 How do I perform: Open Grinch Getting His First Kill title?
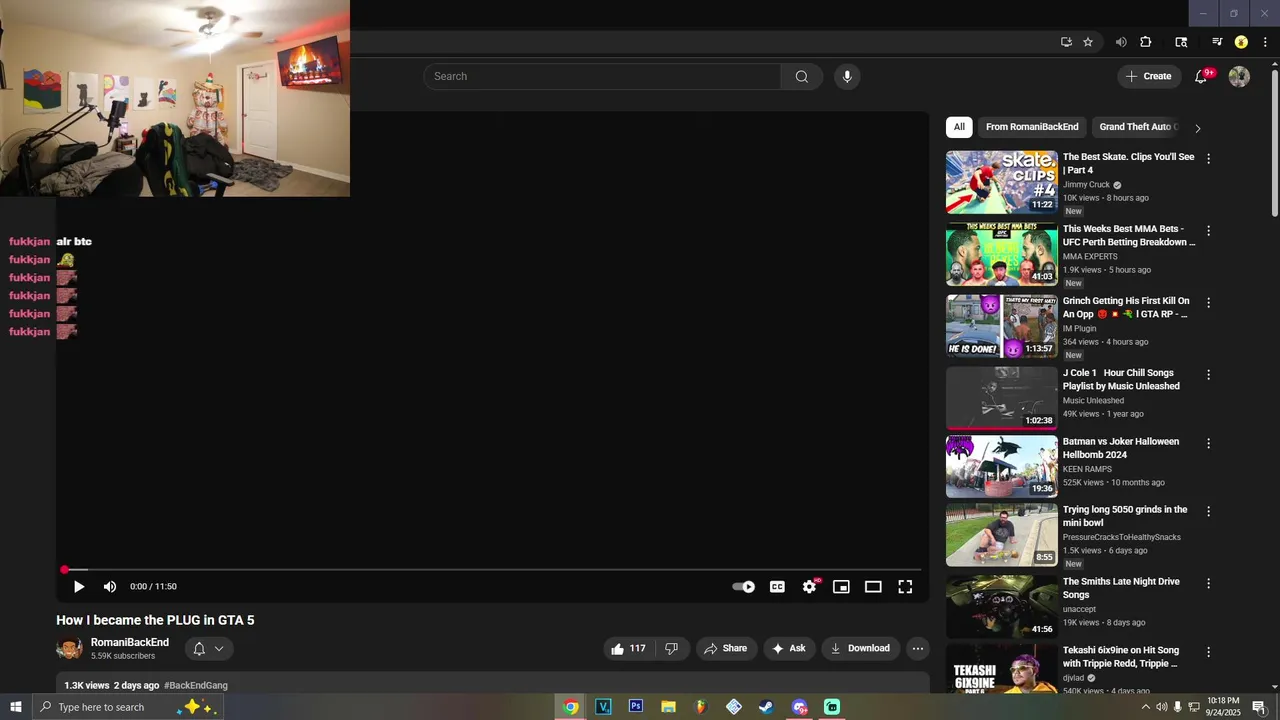pyautogui.click(x=1126, y=308)
